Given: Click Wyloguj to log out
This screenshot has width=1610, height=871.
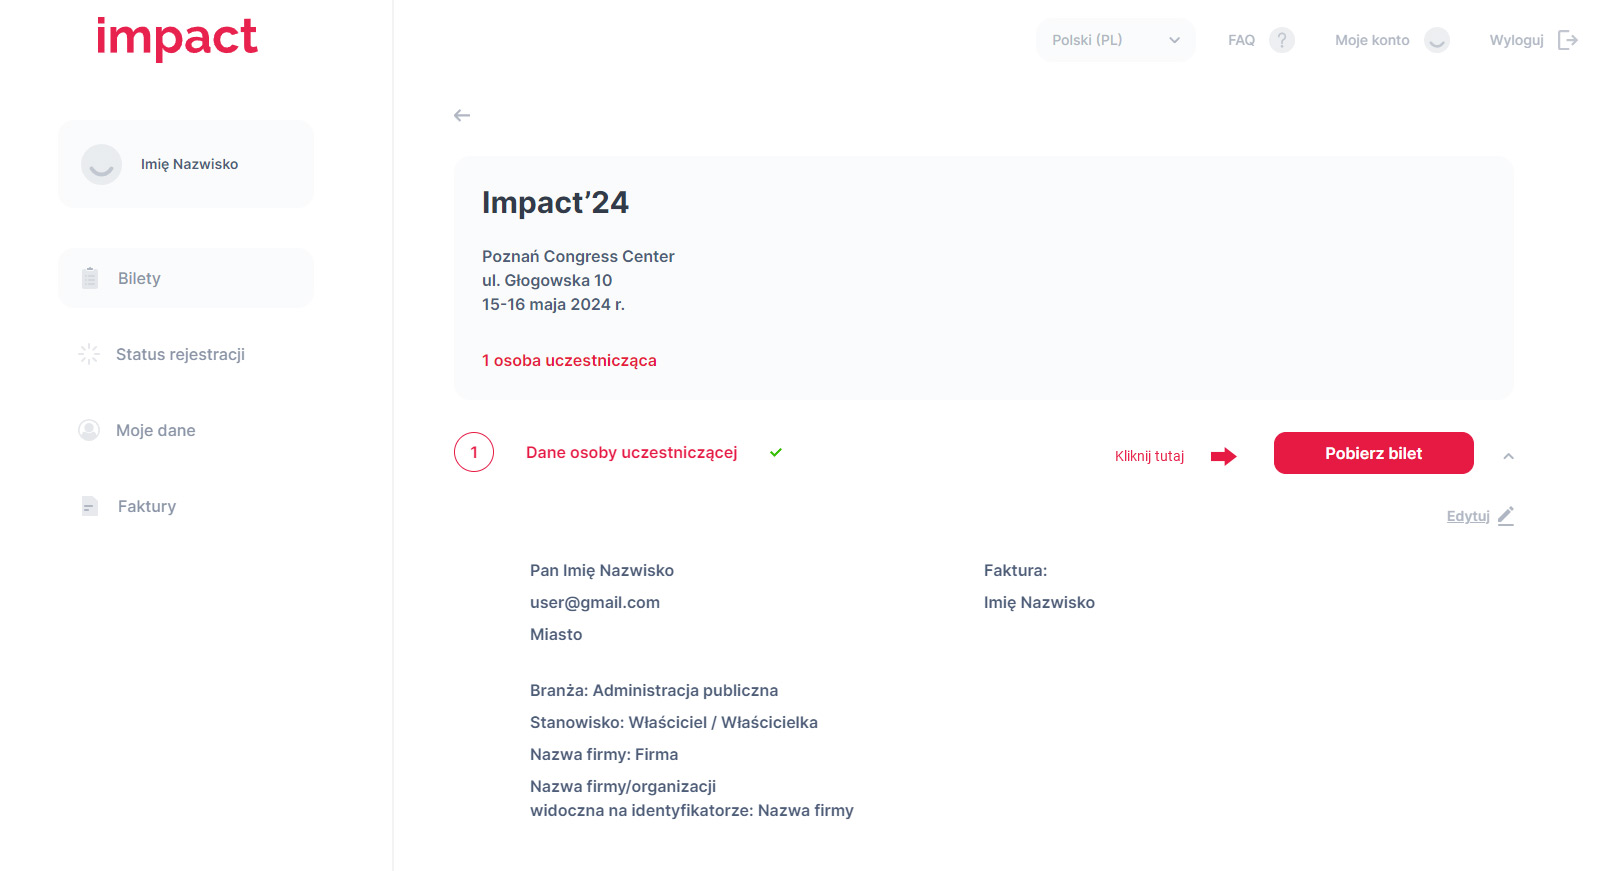Looking at the screenshot, I should [1516, 40].
